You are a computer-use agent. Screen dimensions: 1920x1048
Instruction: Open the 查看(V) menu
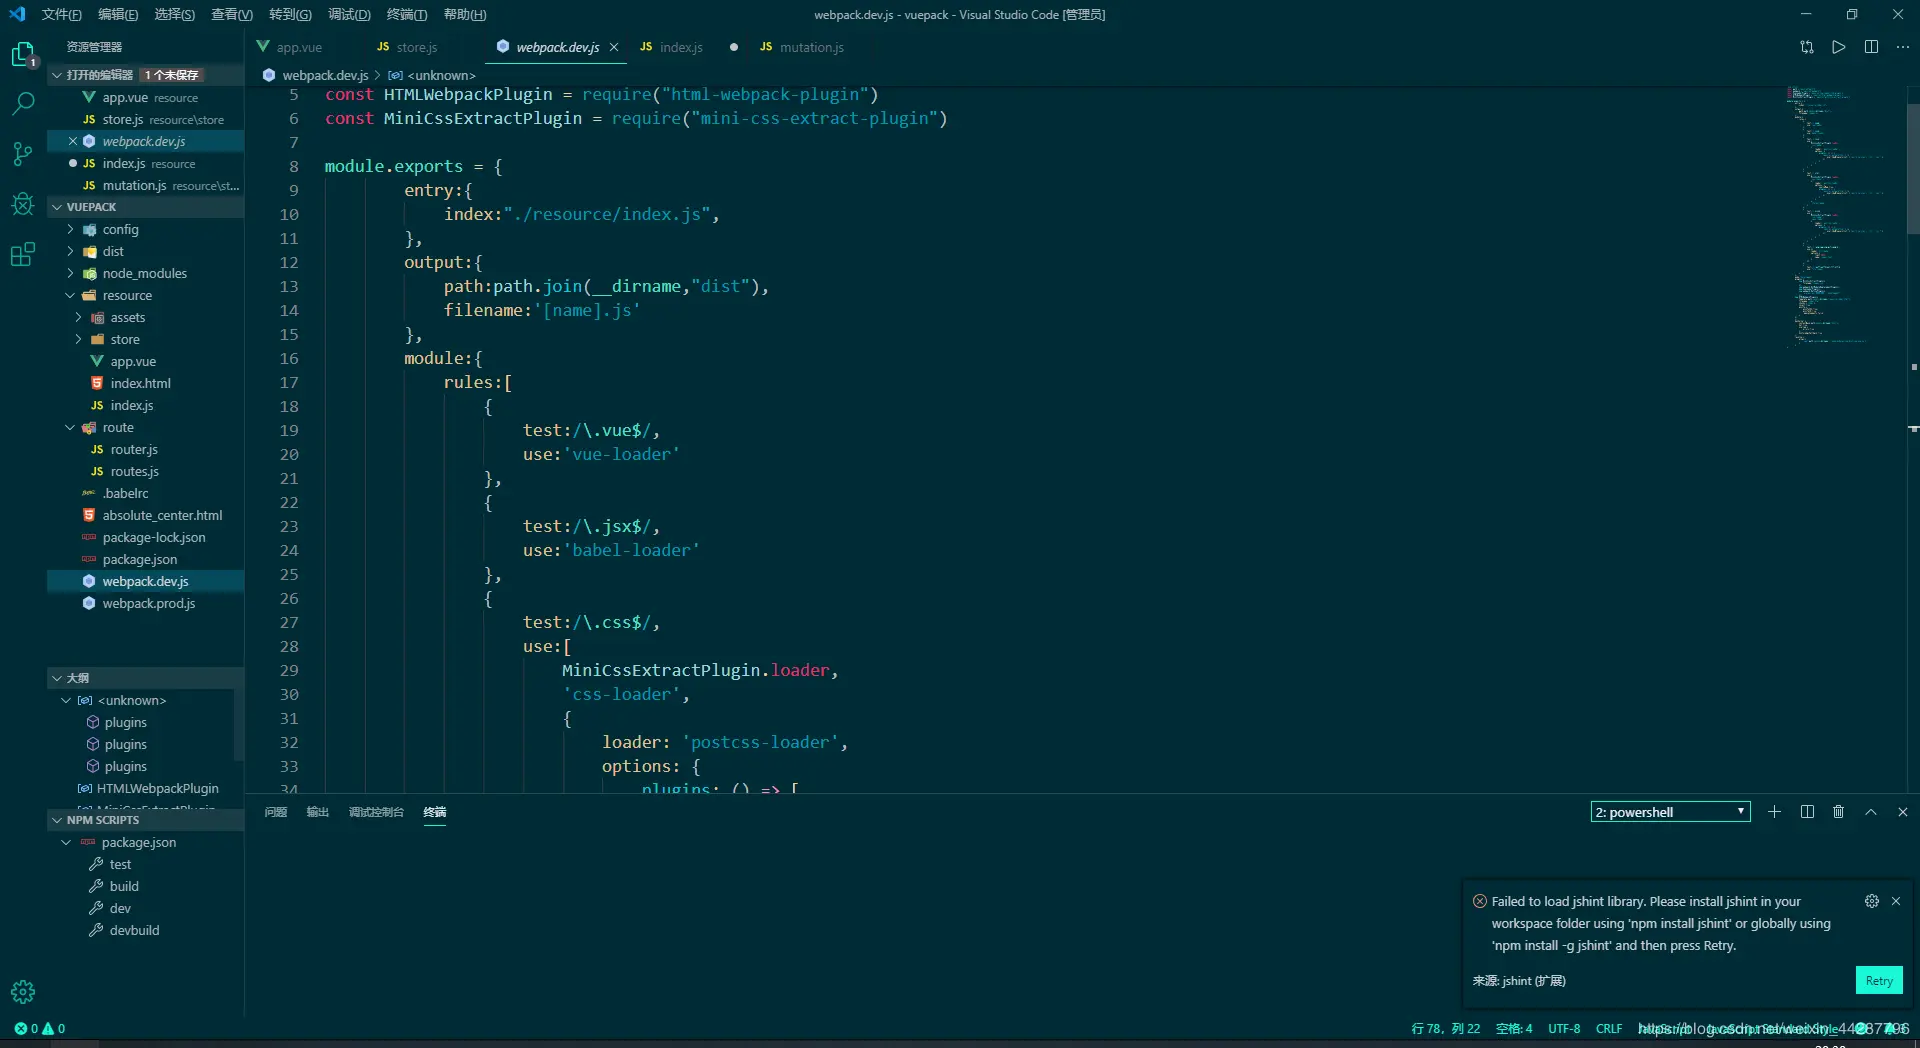pos(232,14)
